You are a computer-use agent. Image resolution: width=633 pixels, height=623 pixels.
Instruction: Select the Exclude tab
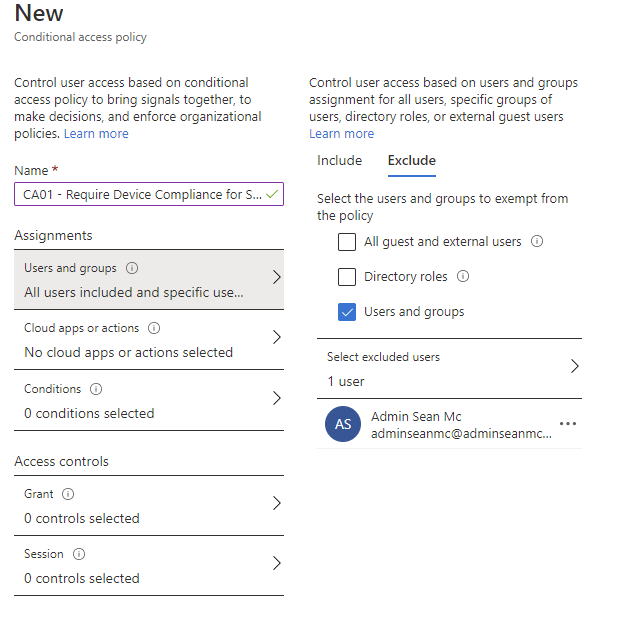pos(411,161)
